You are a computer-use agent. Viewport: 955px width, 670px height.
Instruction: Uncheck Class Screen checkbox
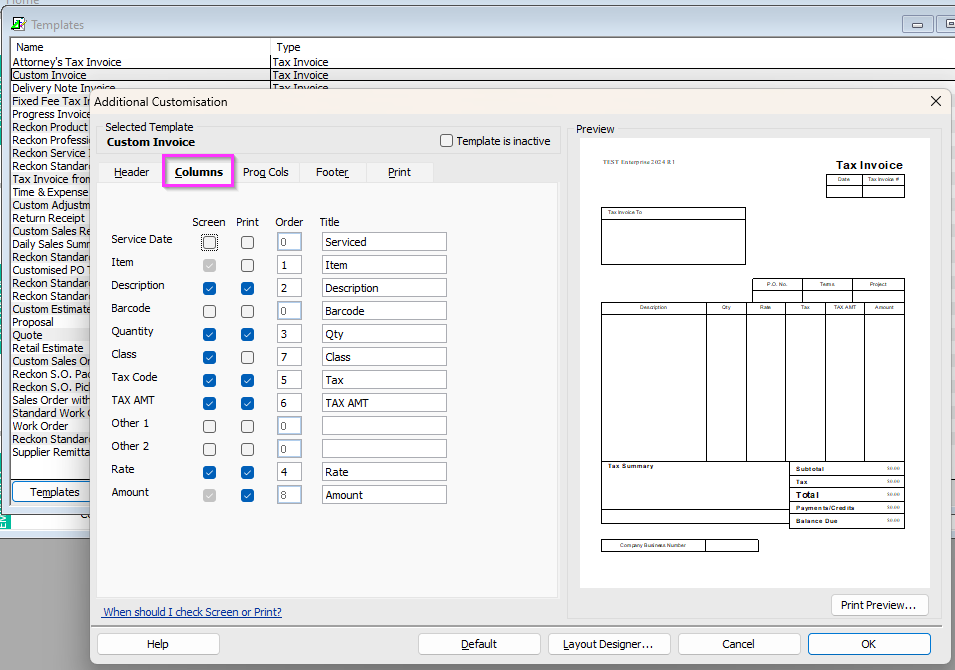pos(210,358)
